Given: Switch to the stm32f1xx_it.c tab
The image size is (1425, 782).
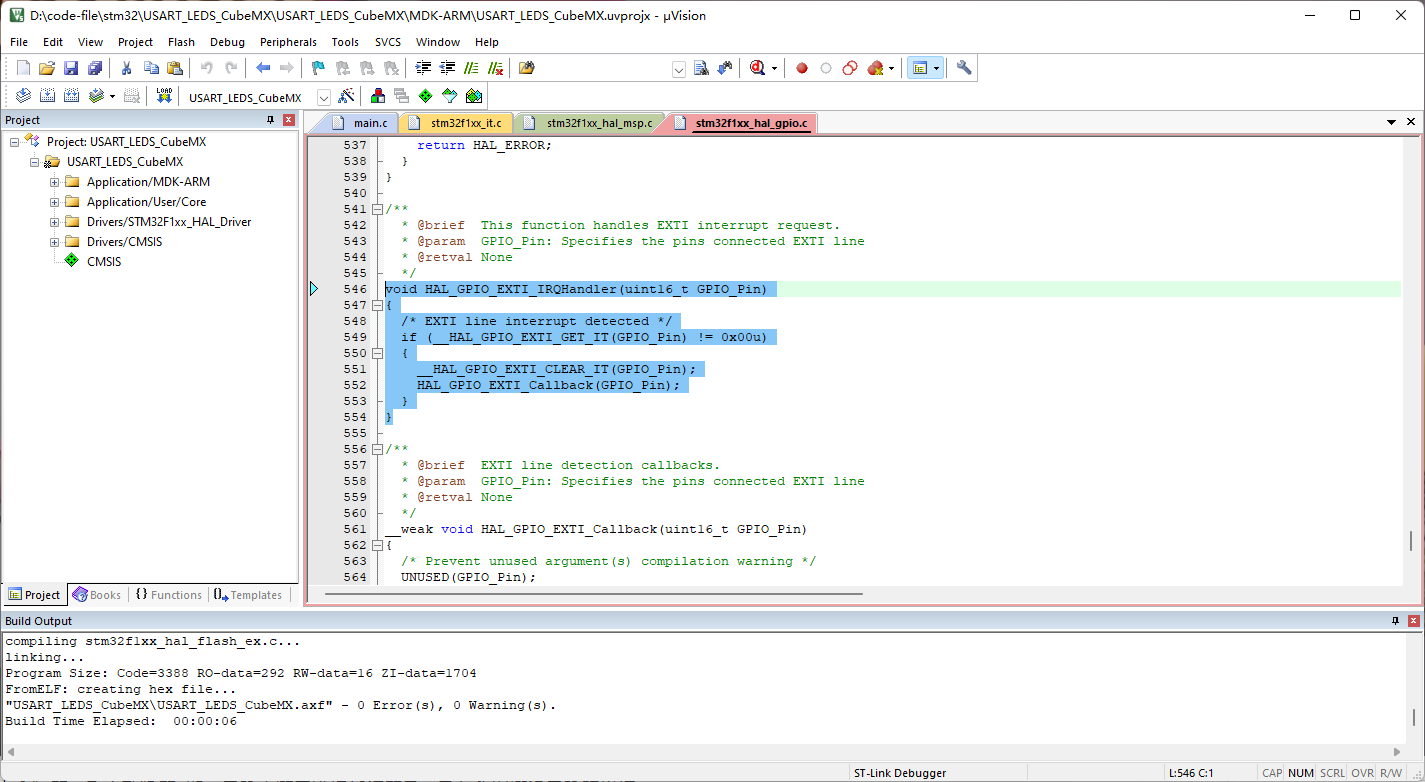Looking at the screenshot, I should pyautogui.click(x=455, y=123).
